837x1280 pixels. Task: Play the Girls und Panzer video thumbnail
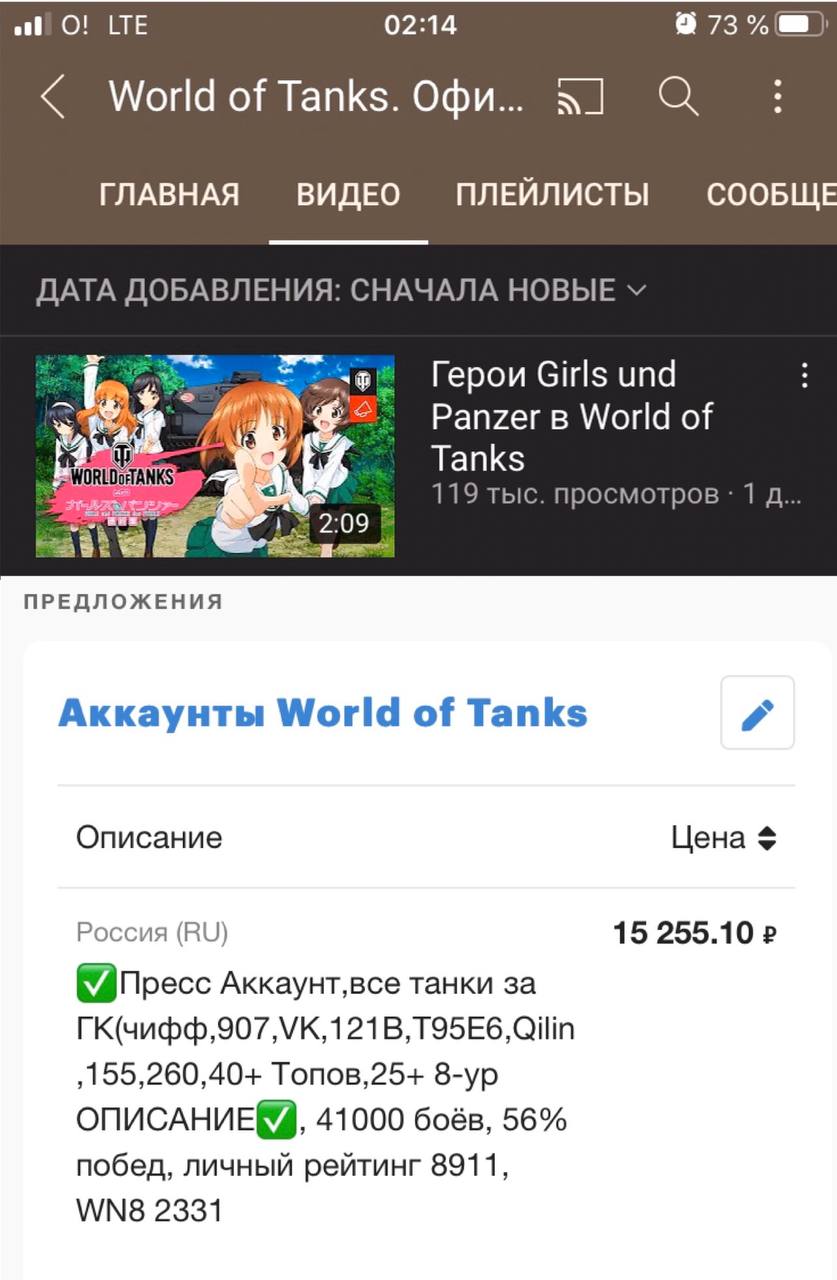pyautogui.click(x=215, y=456)
